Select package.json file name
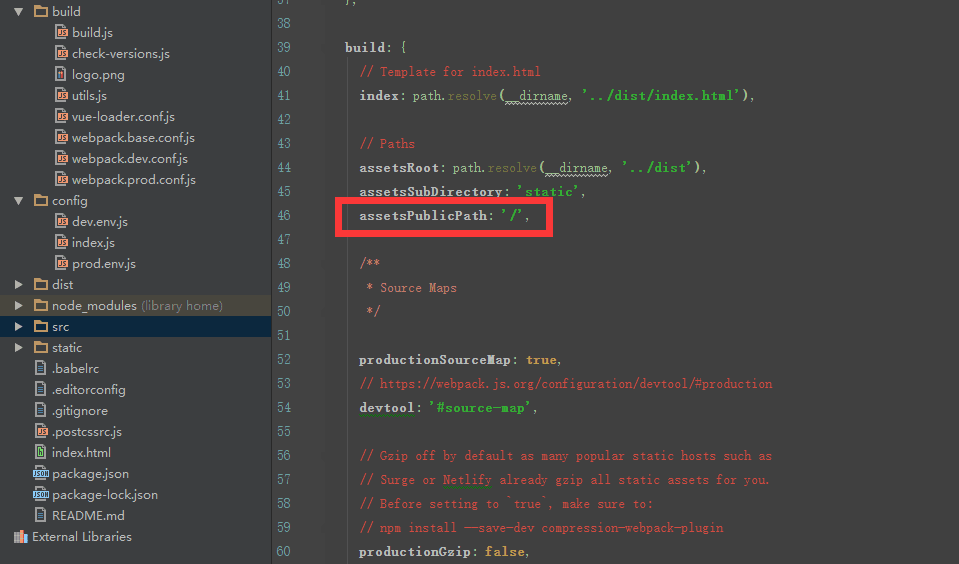959x564 pixels. [91, 474]
